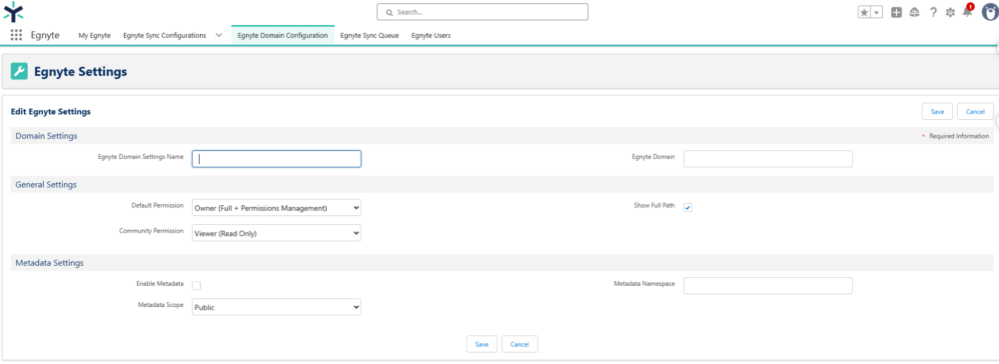Open the Favorites list dropdown arrow
The image size is (999, 364).
coord(877,12)
